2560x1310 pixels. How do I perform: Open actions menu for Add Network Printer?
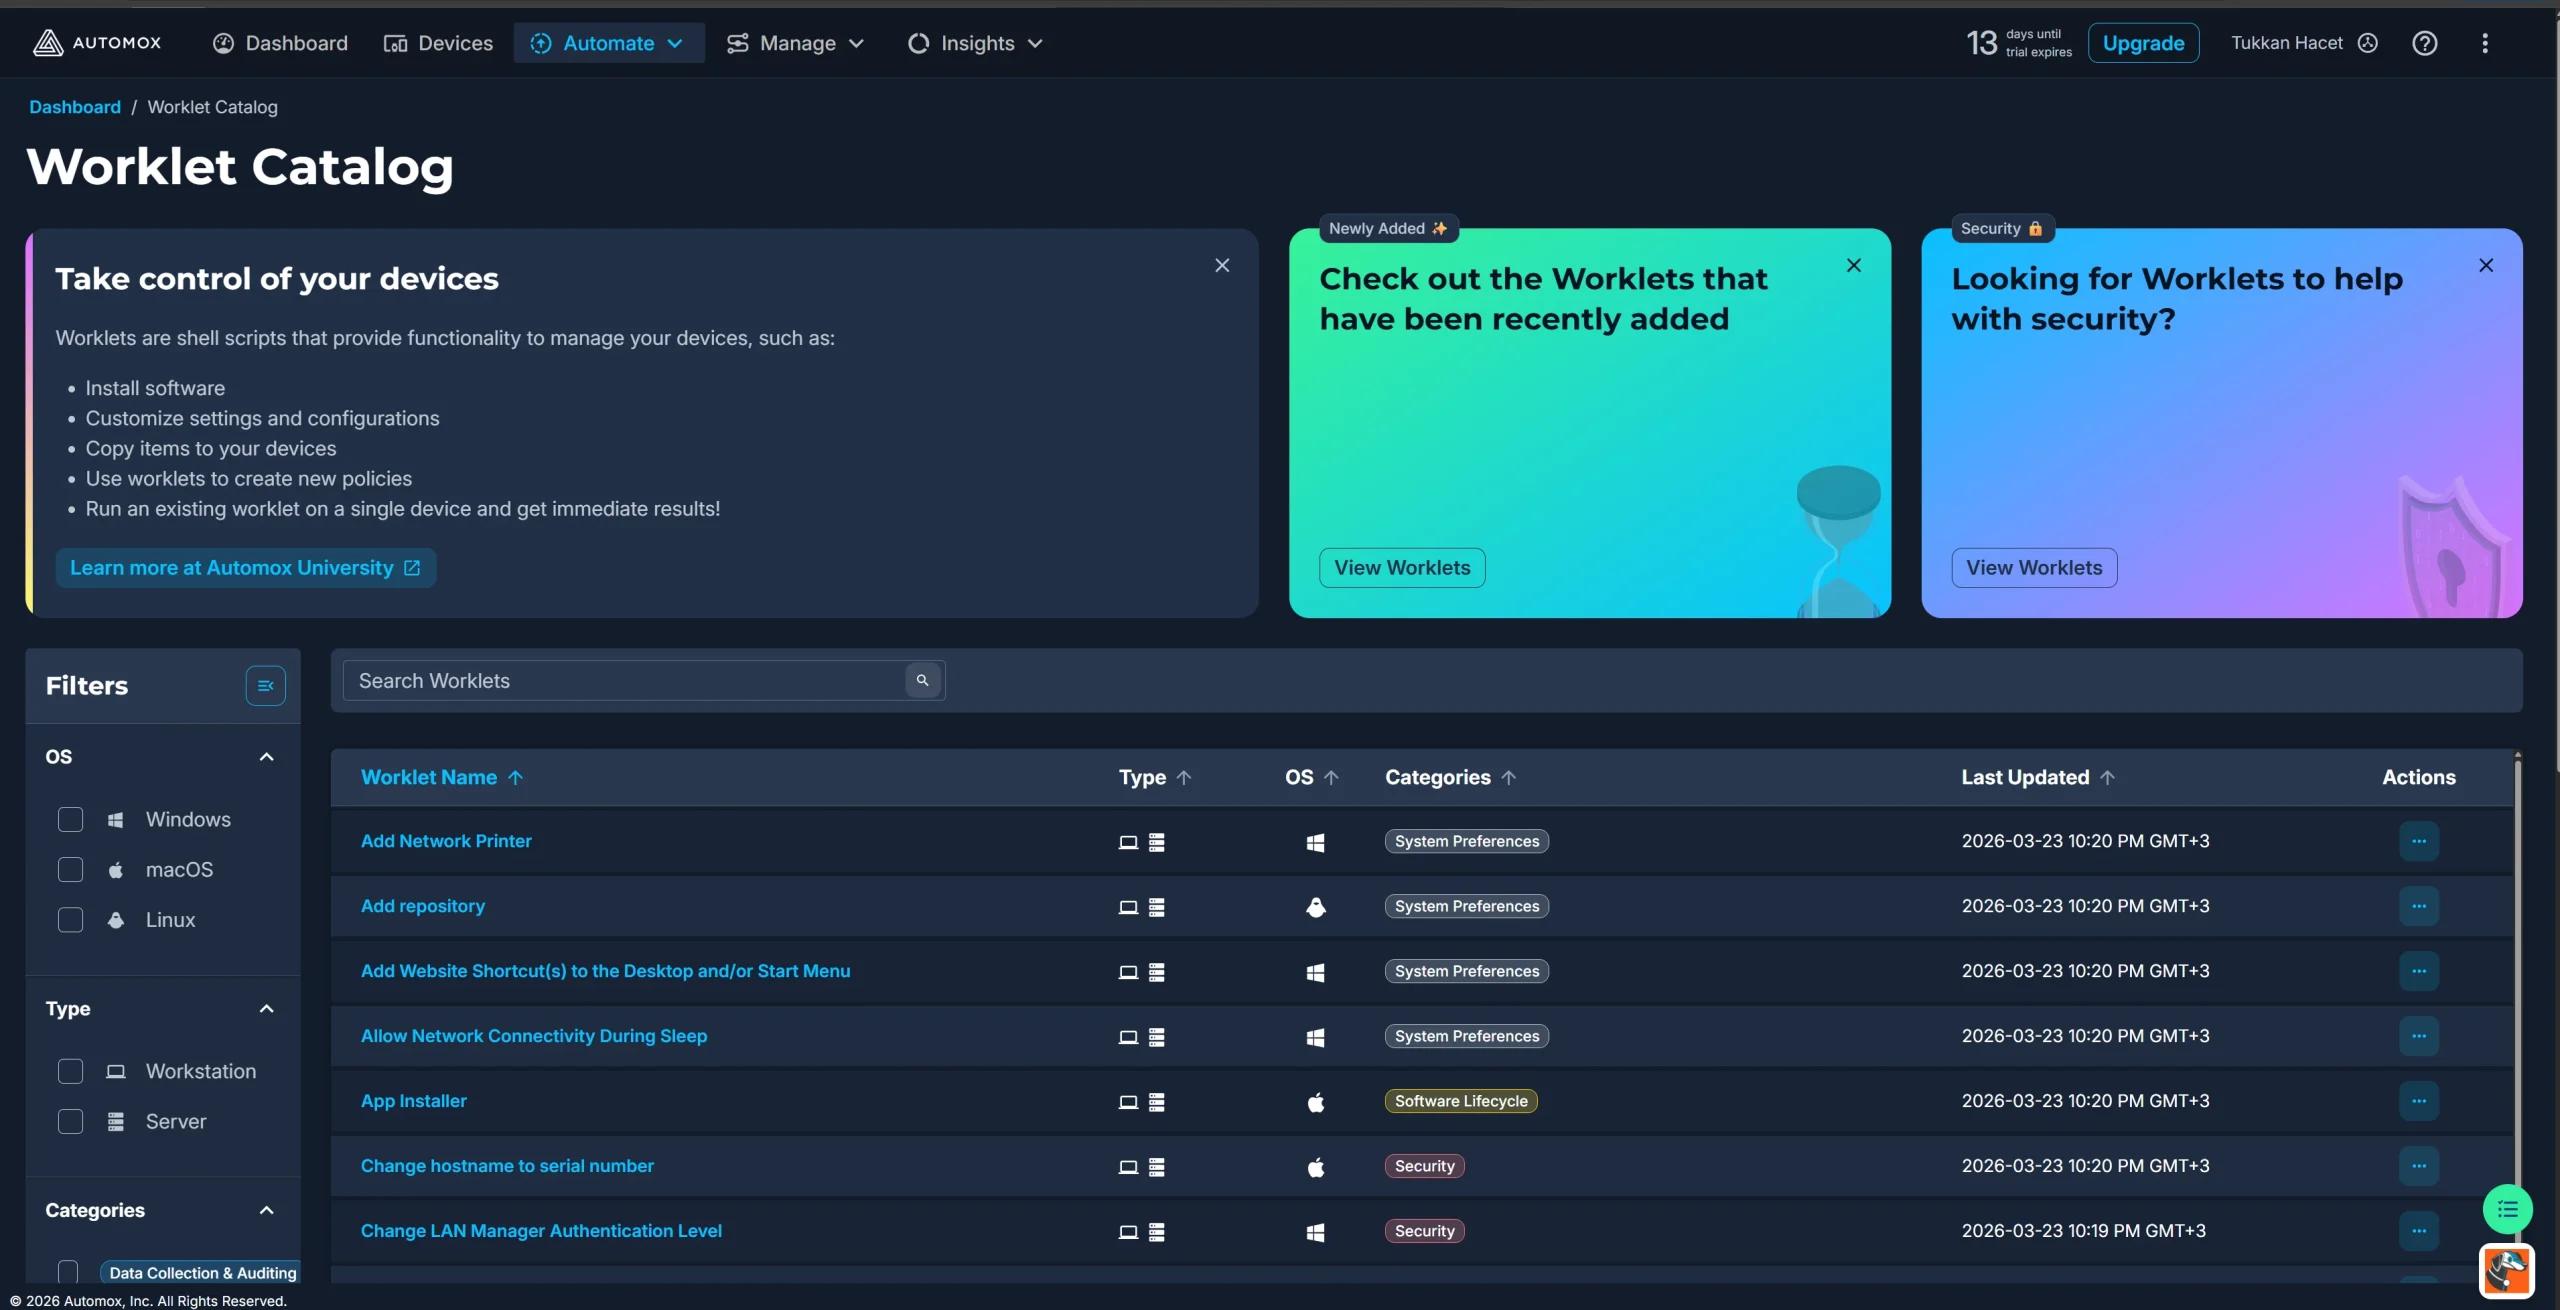2418,841
